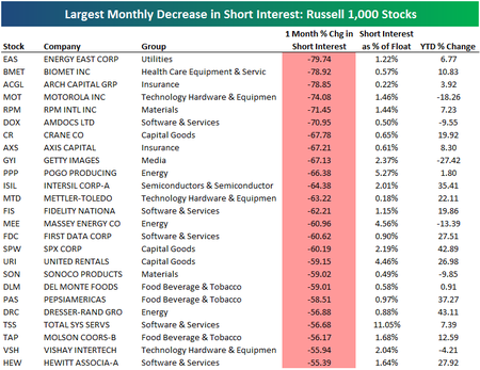Viewport: 480px width, 370px height.
Task: Select the HEW ticker in last row
Action: [x=11, y=363]
